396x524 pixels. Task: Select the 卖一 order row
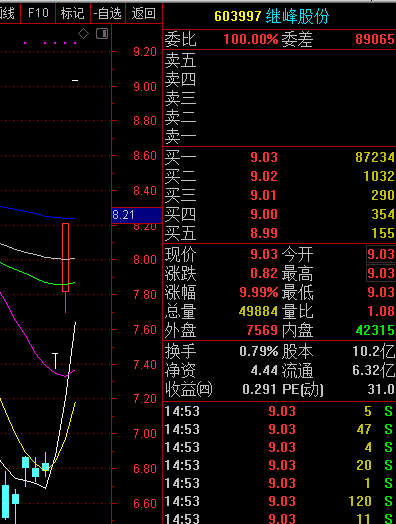(279, 136)
